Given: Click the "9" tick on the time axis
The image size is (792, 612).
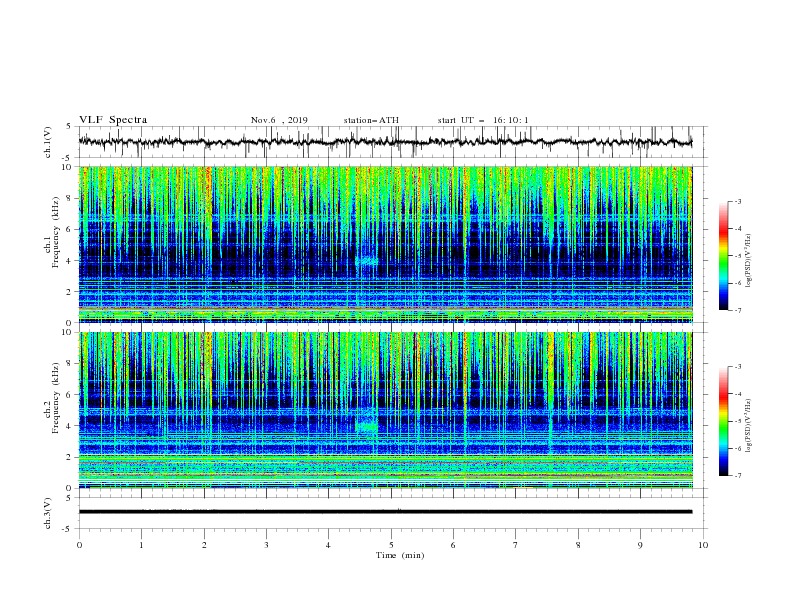Looking at the screenshot, I should click(640, 545).
